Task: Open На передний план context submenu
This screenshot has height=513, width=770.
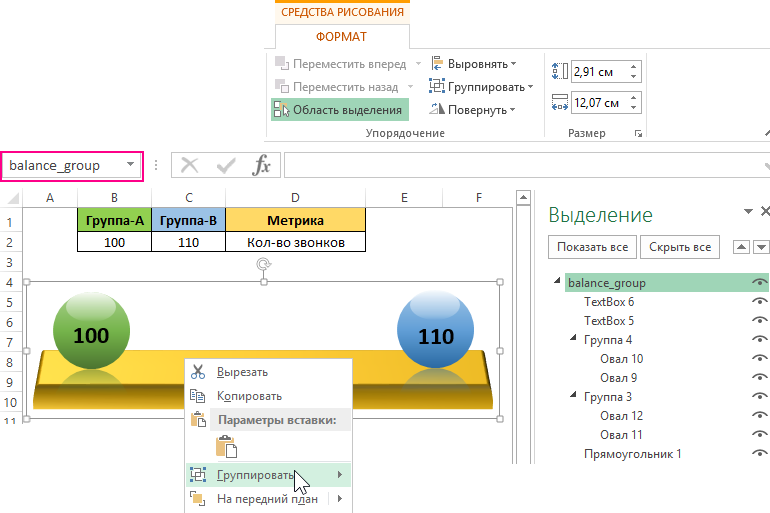Action: coord(269,499)
